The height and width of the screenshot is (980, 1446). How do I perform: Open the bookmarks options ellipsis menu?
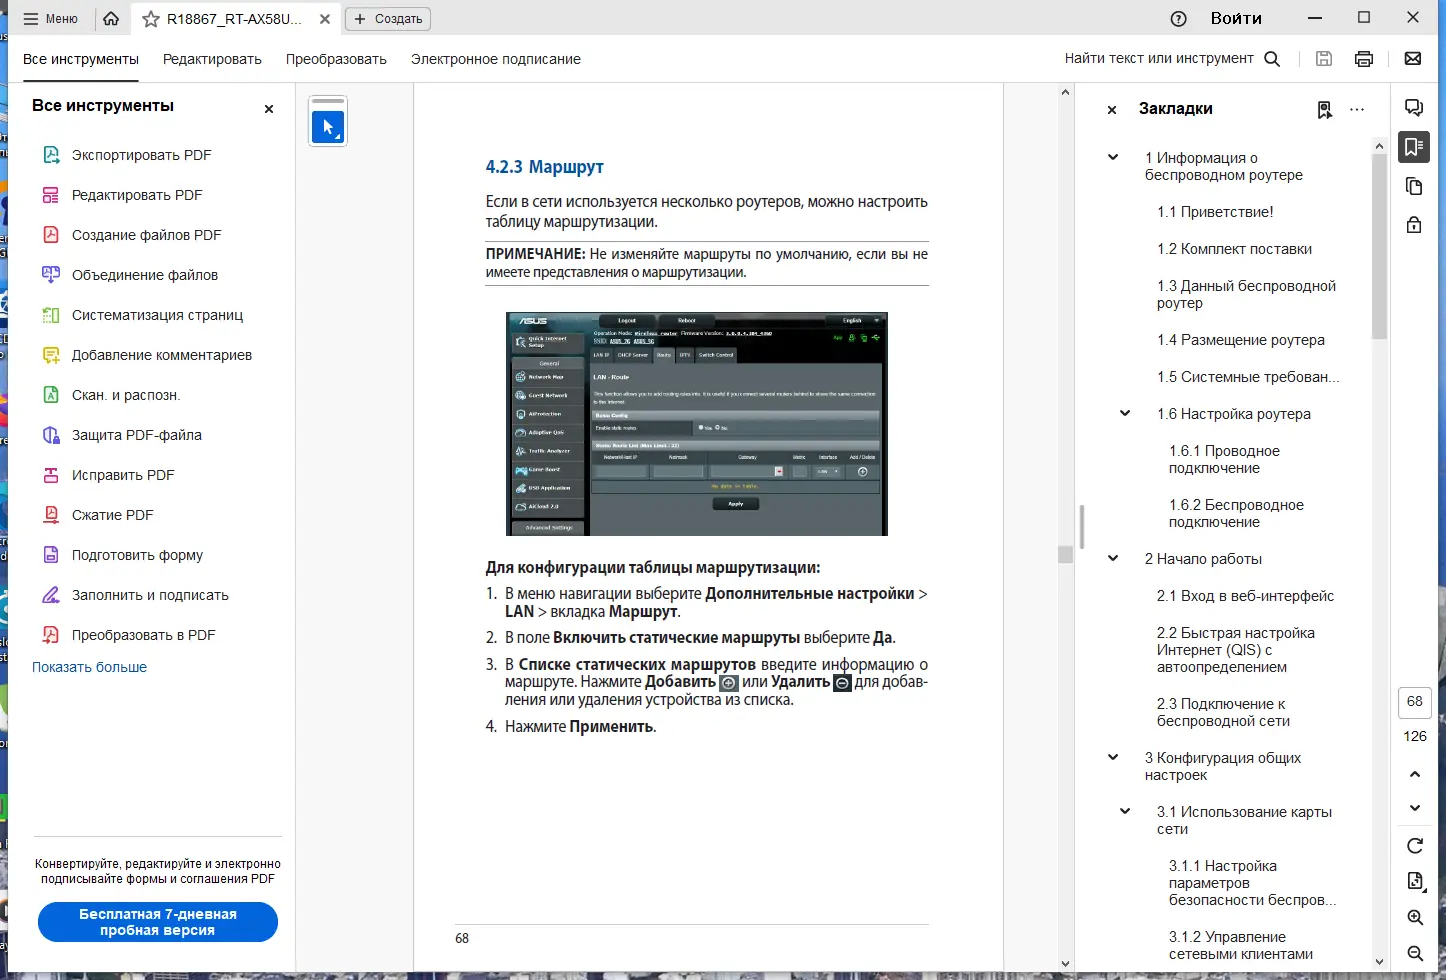click(x=1357, y=110)
